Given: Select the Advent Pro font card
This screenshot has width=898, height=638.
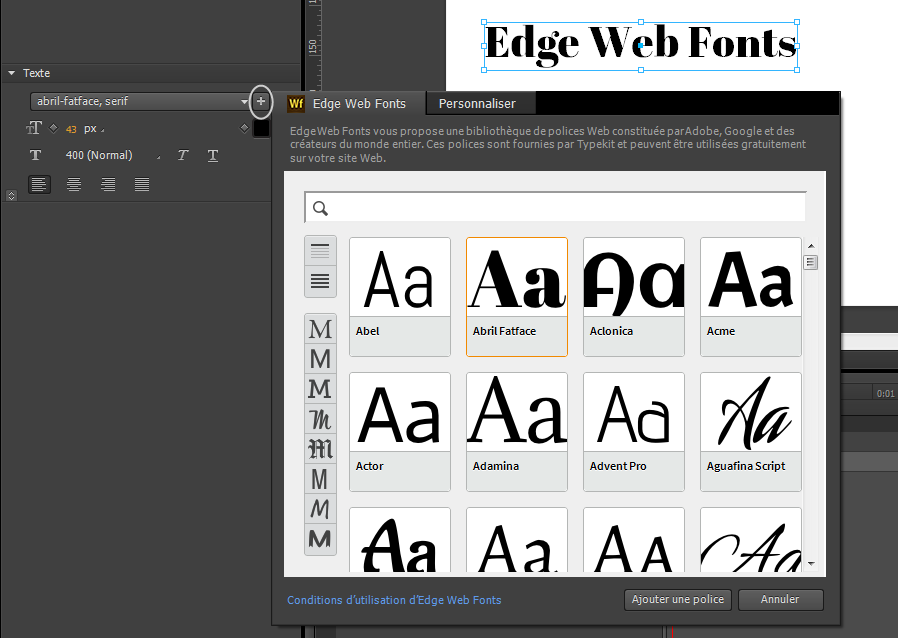Looking at the screenshot, I should coord(633,432).
